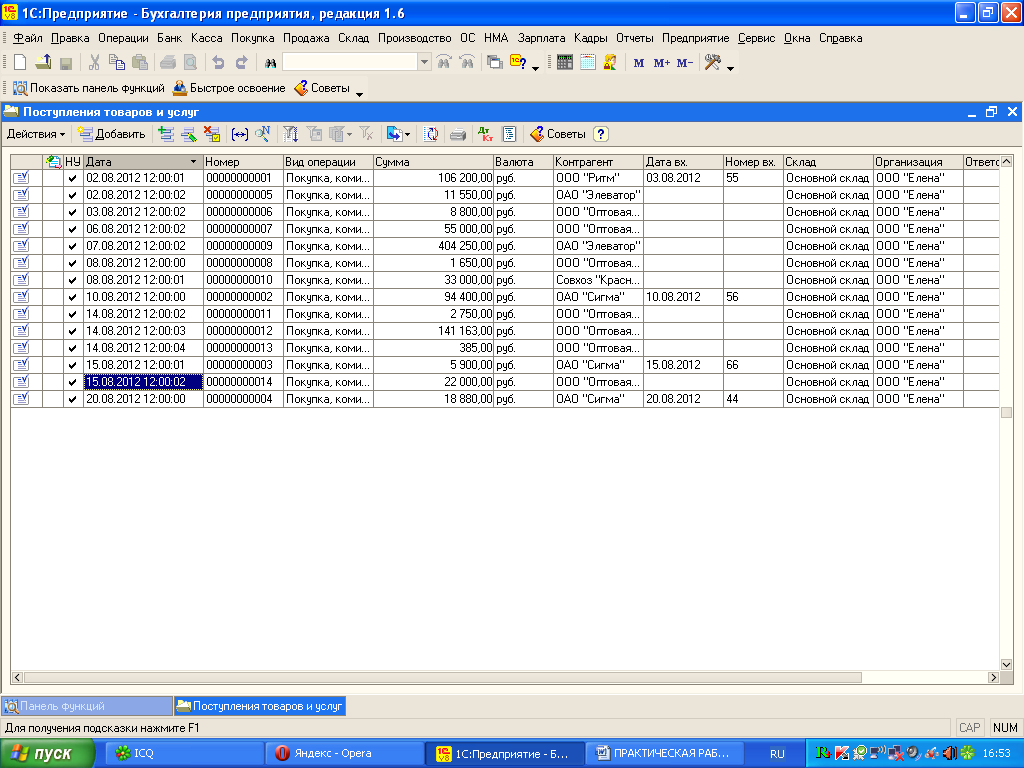Click the Windows пуск start button
The image size is (1024, 768).
click(47, 753)
